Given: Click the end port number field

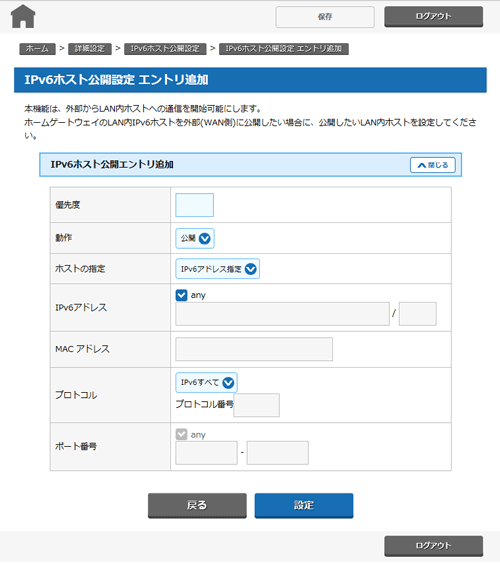Looking at the screenshot, I should tap(278, 453).
